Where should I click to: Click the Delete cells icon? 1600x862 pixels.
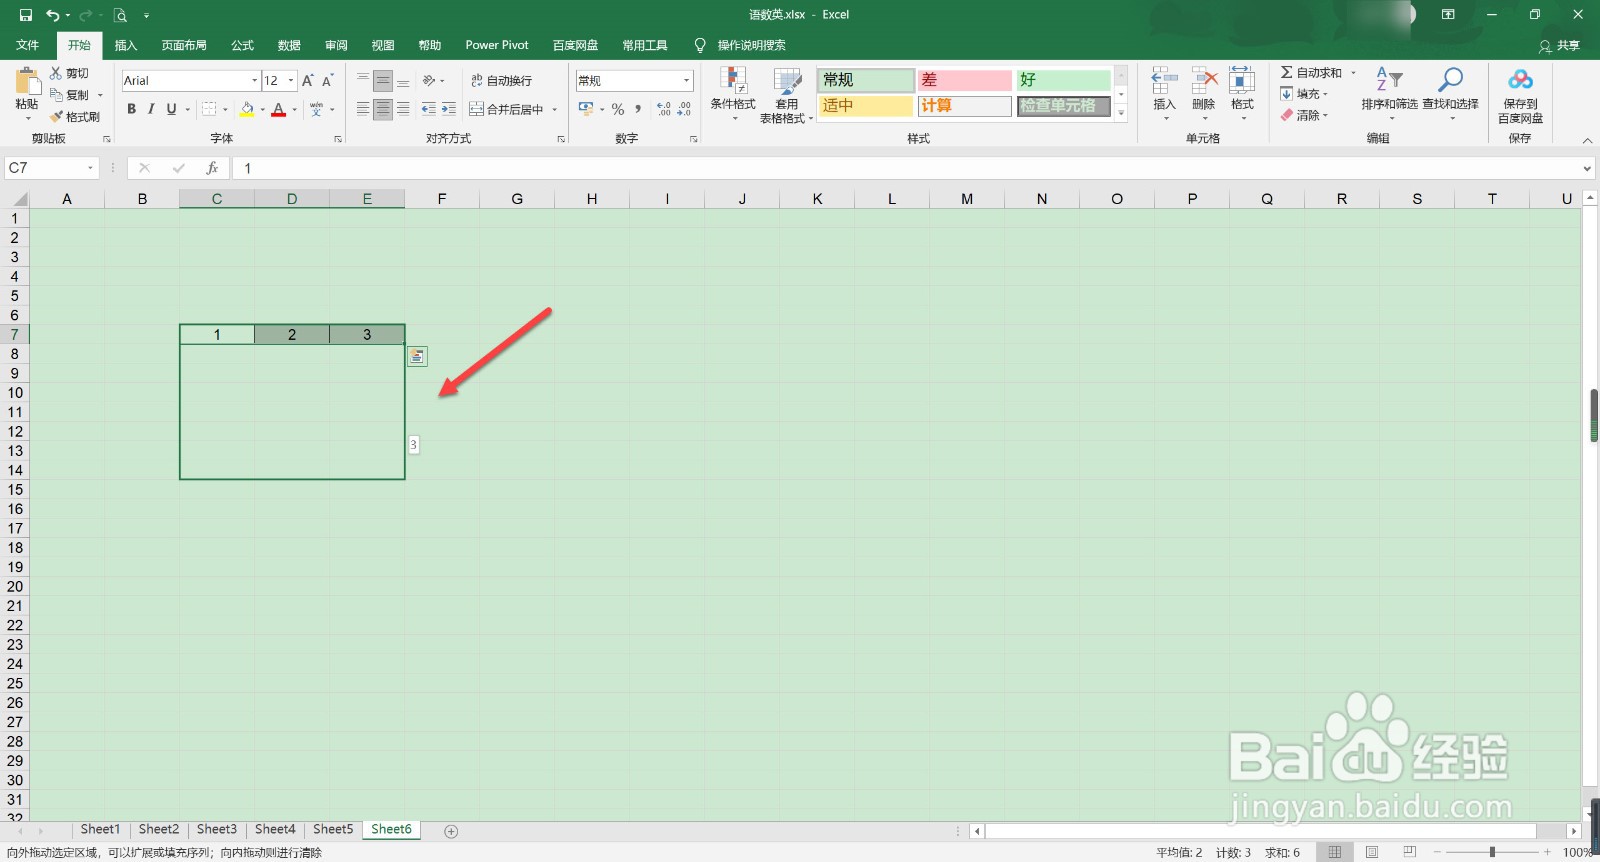point(1204,81)
